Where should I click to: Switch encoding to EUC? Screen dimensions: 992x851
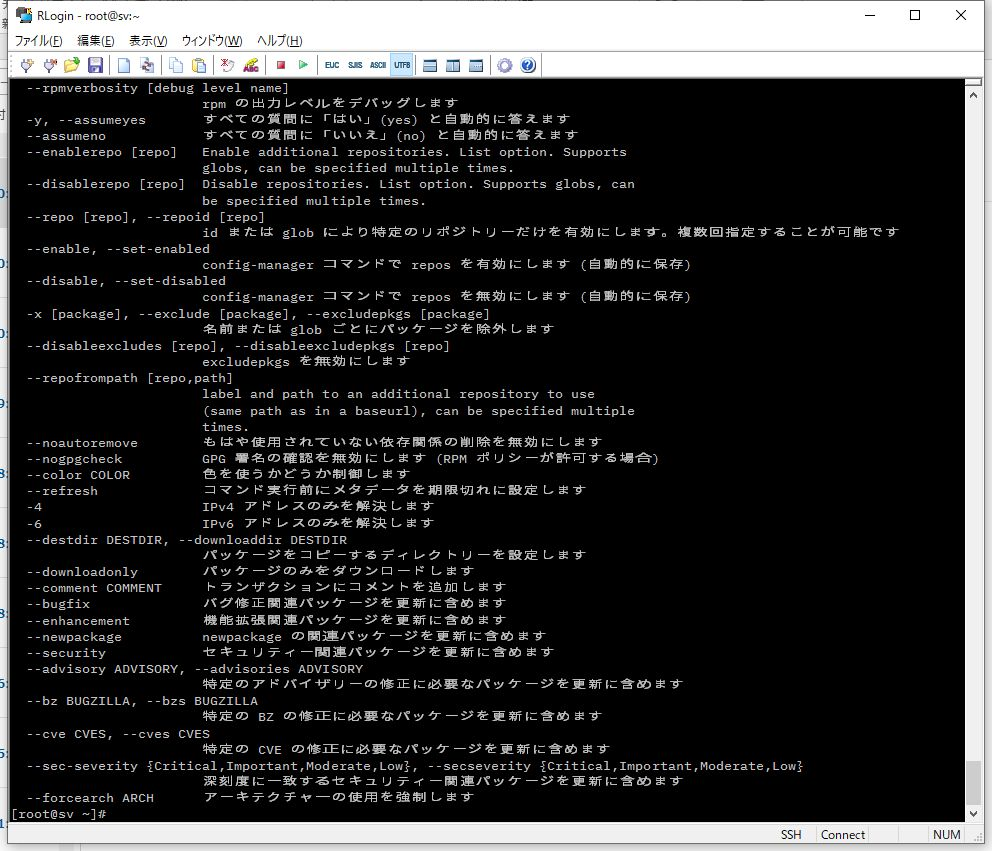click(332, 65)
